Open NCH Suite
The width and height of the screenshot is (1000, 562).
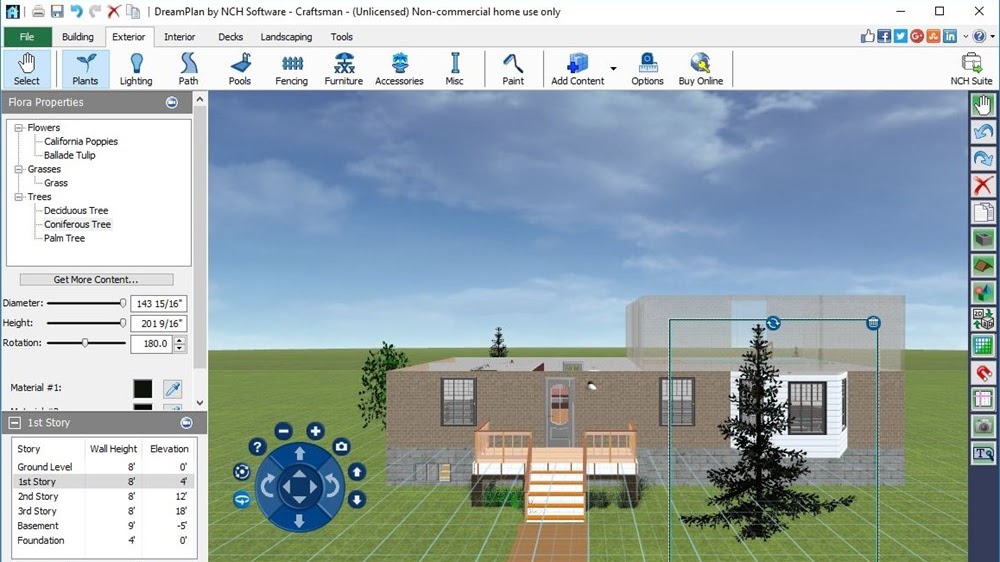(x=971, y=69)
